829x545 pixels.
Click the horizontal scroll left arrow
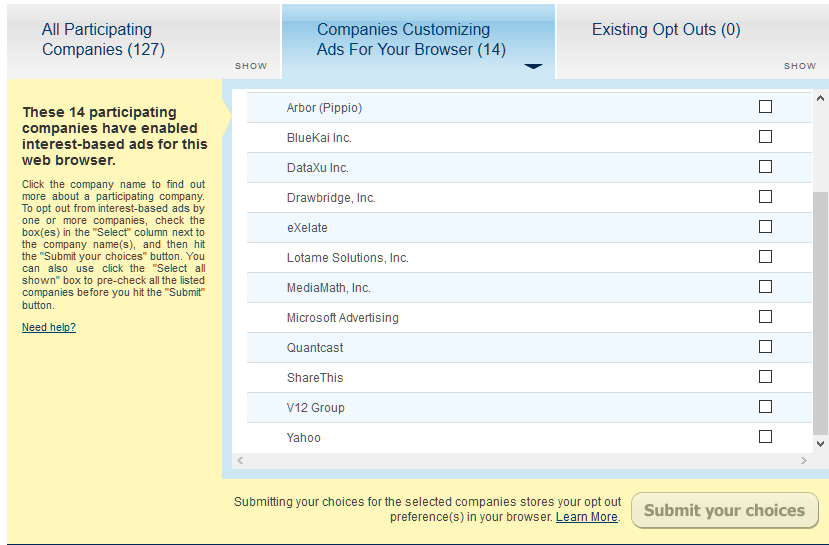click(x=240, y=460)
